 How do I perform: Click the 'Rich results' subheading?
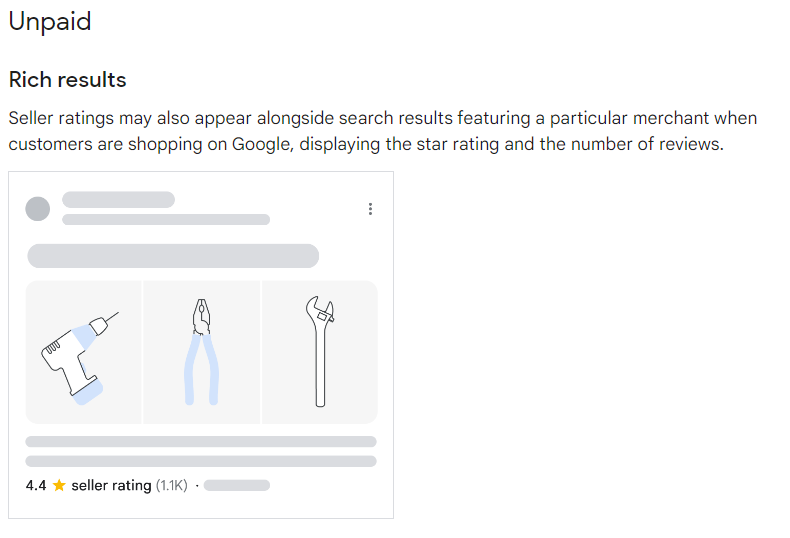click(x=68, y=80)
